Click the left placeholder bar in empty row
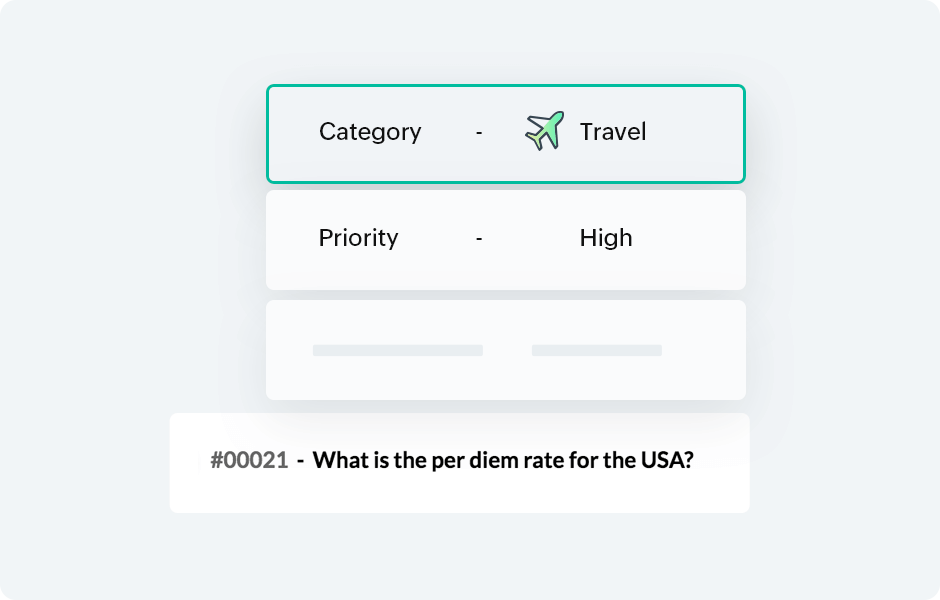This screenshot has height=600, width=940. 397,350
